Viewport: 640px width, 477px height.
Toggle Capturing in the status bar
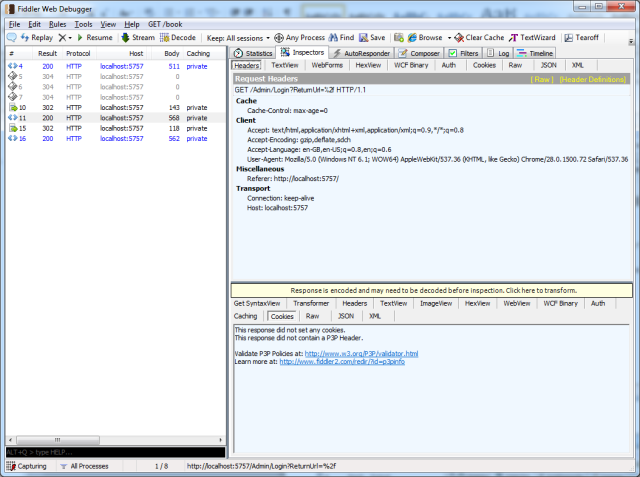tap(27, 466)
